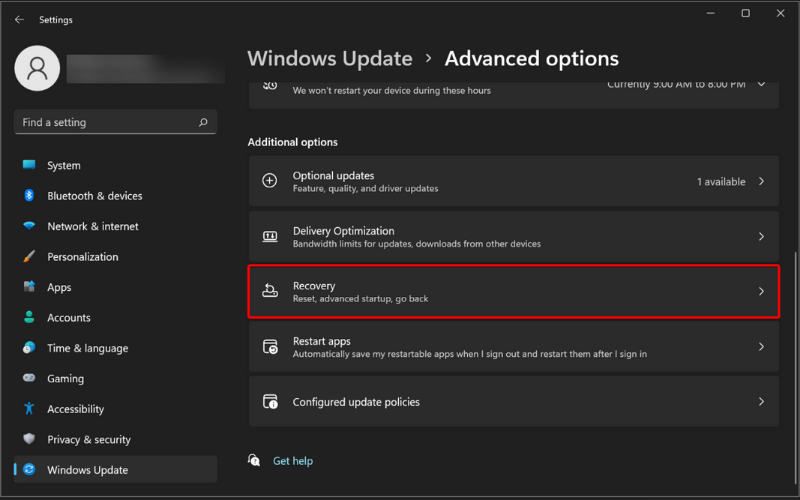Click the Gaming controller icon
This screenshot has height=500, width=800.
coord(29,378)
